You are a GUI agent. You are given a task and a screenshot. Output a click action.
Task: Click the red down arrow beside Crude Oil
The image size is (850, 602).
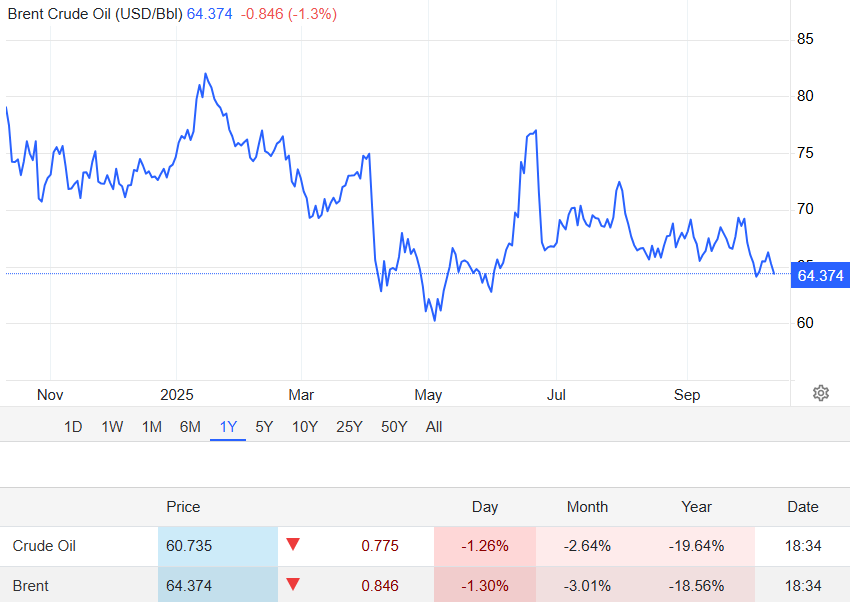coord(293,545)
